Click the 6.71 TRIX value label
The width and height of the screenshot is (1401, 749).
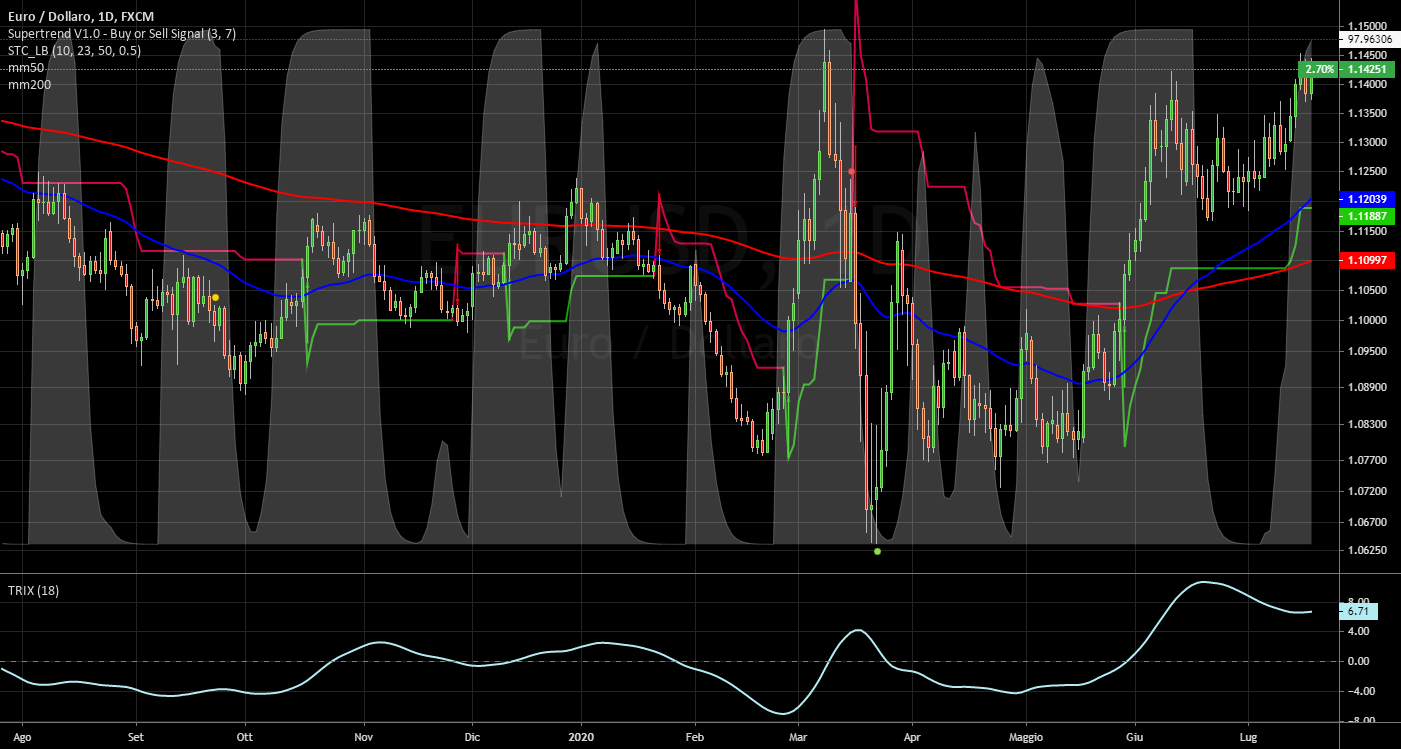point(1358,611)
